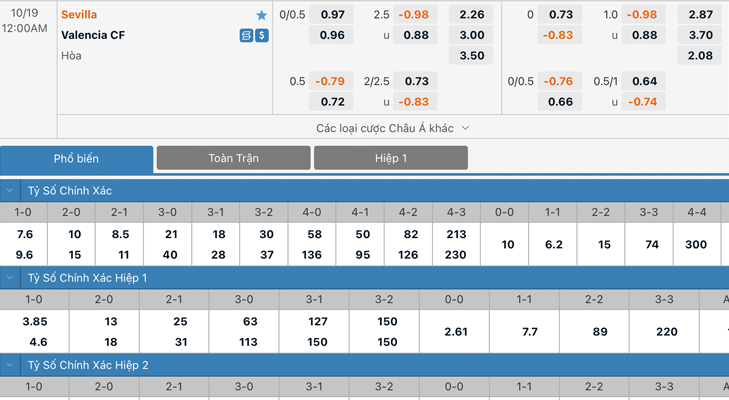
Task: Click the dollar sign icon beside Valencia CF
Action: pyautogui.click(x=262, y=35)
